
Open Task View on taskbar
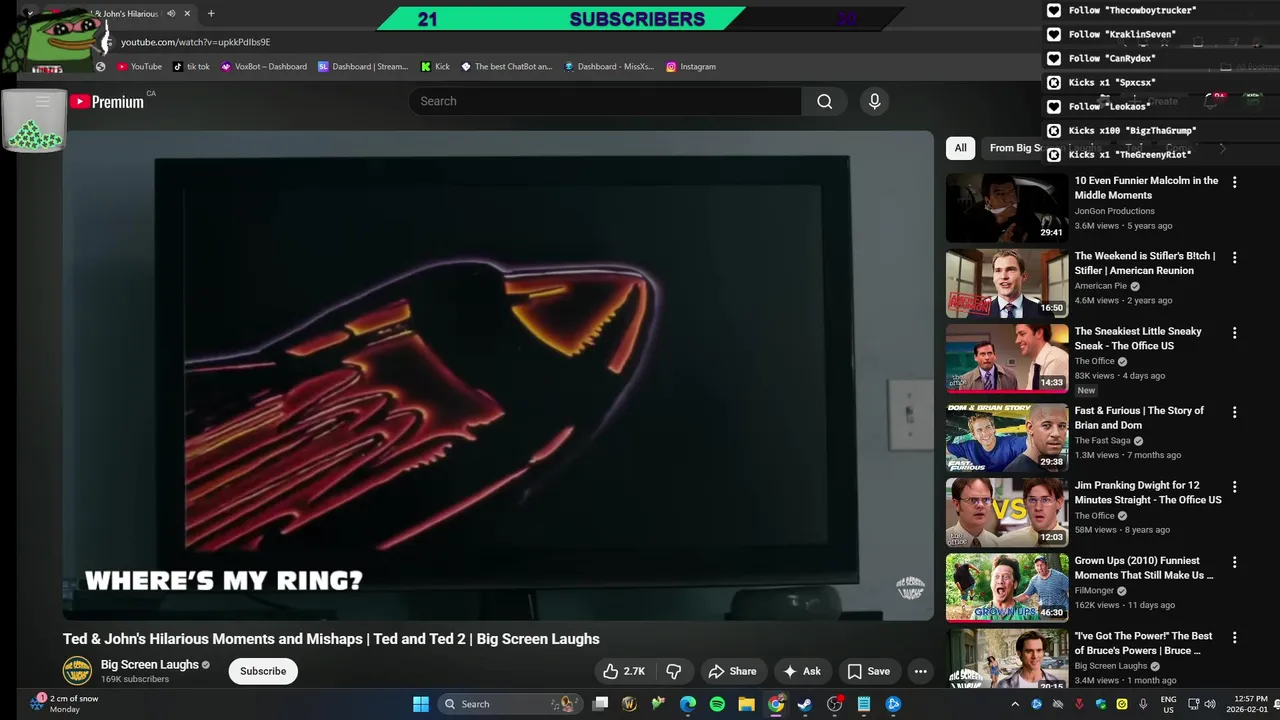600,704
